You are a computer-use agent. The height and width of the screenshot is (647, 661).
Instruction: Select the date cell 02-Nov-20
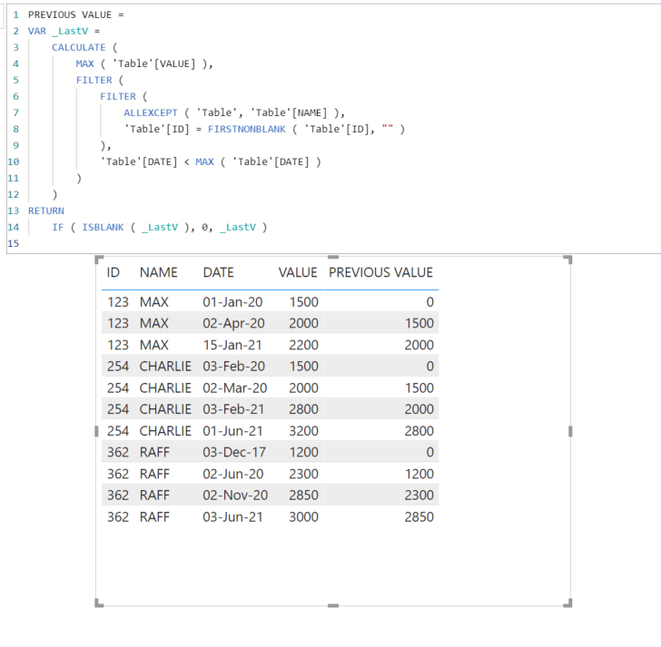click(235, 495)
